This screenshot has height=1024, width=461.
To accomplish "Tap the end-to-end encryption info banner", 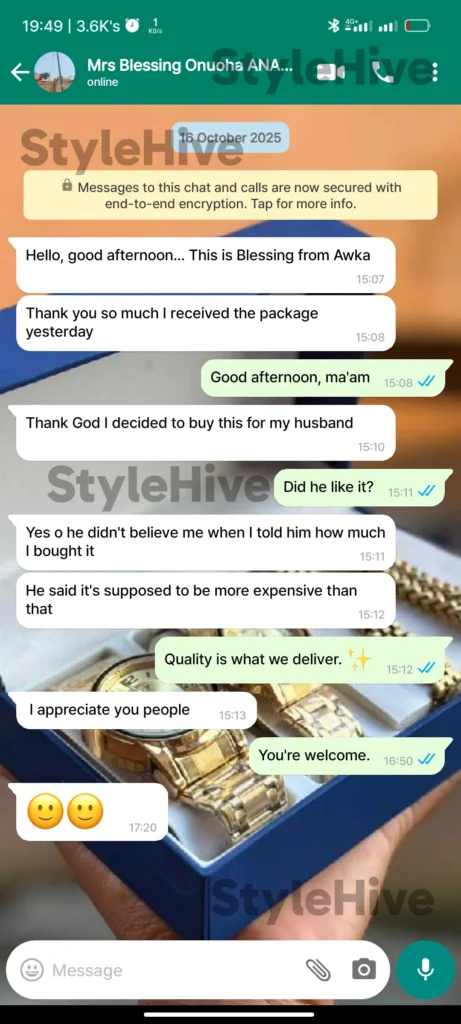I will pos(230,195).
